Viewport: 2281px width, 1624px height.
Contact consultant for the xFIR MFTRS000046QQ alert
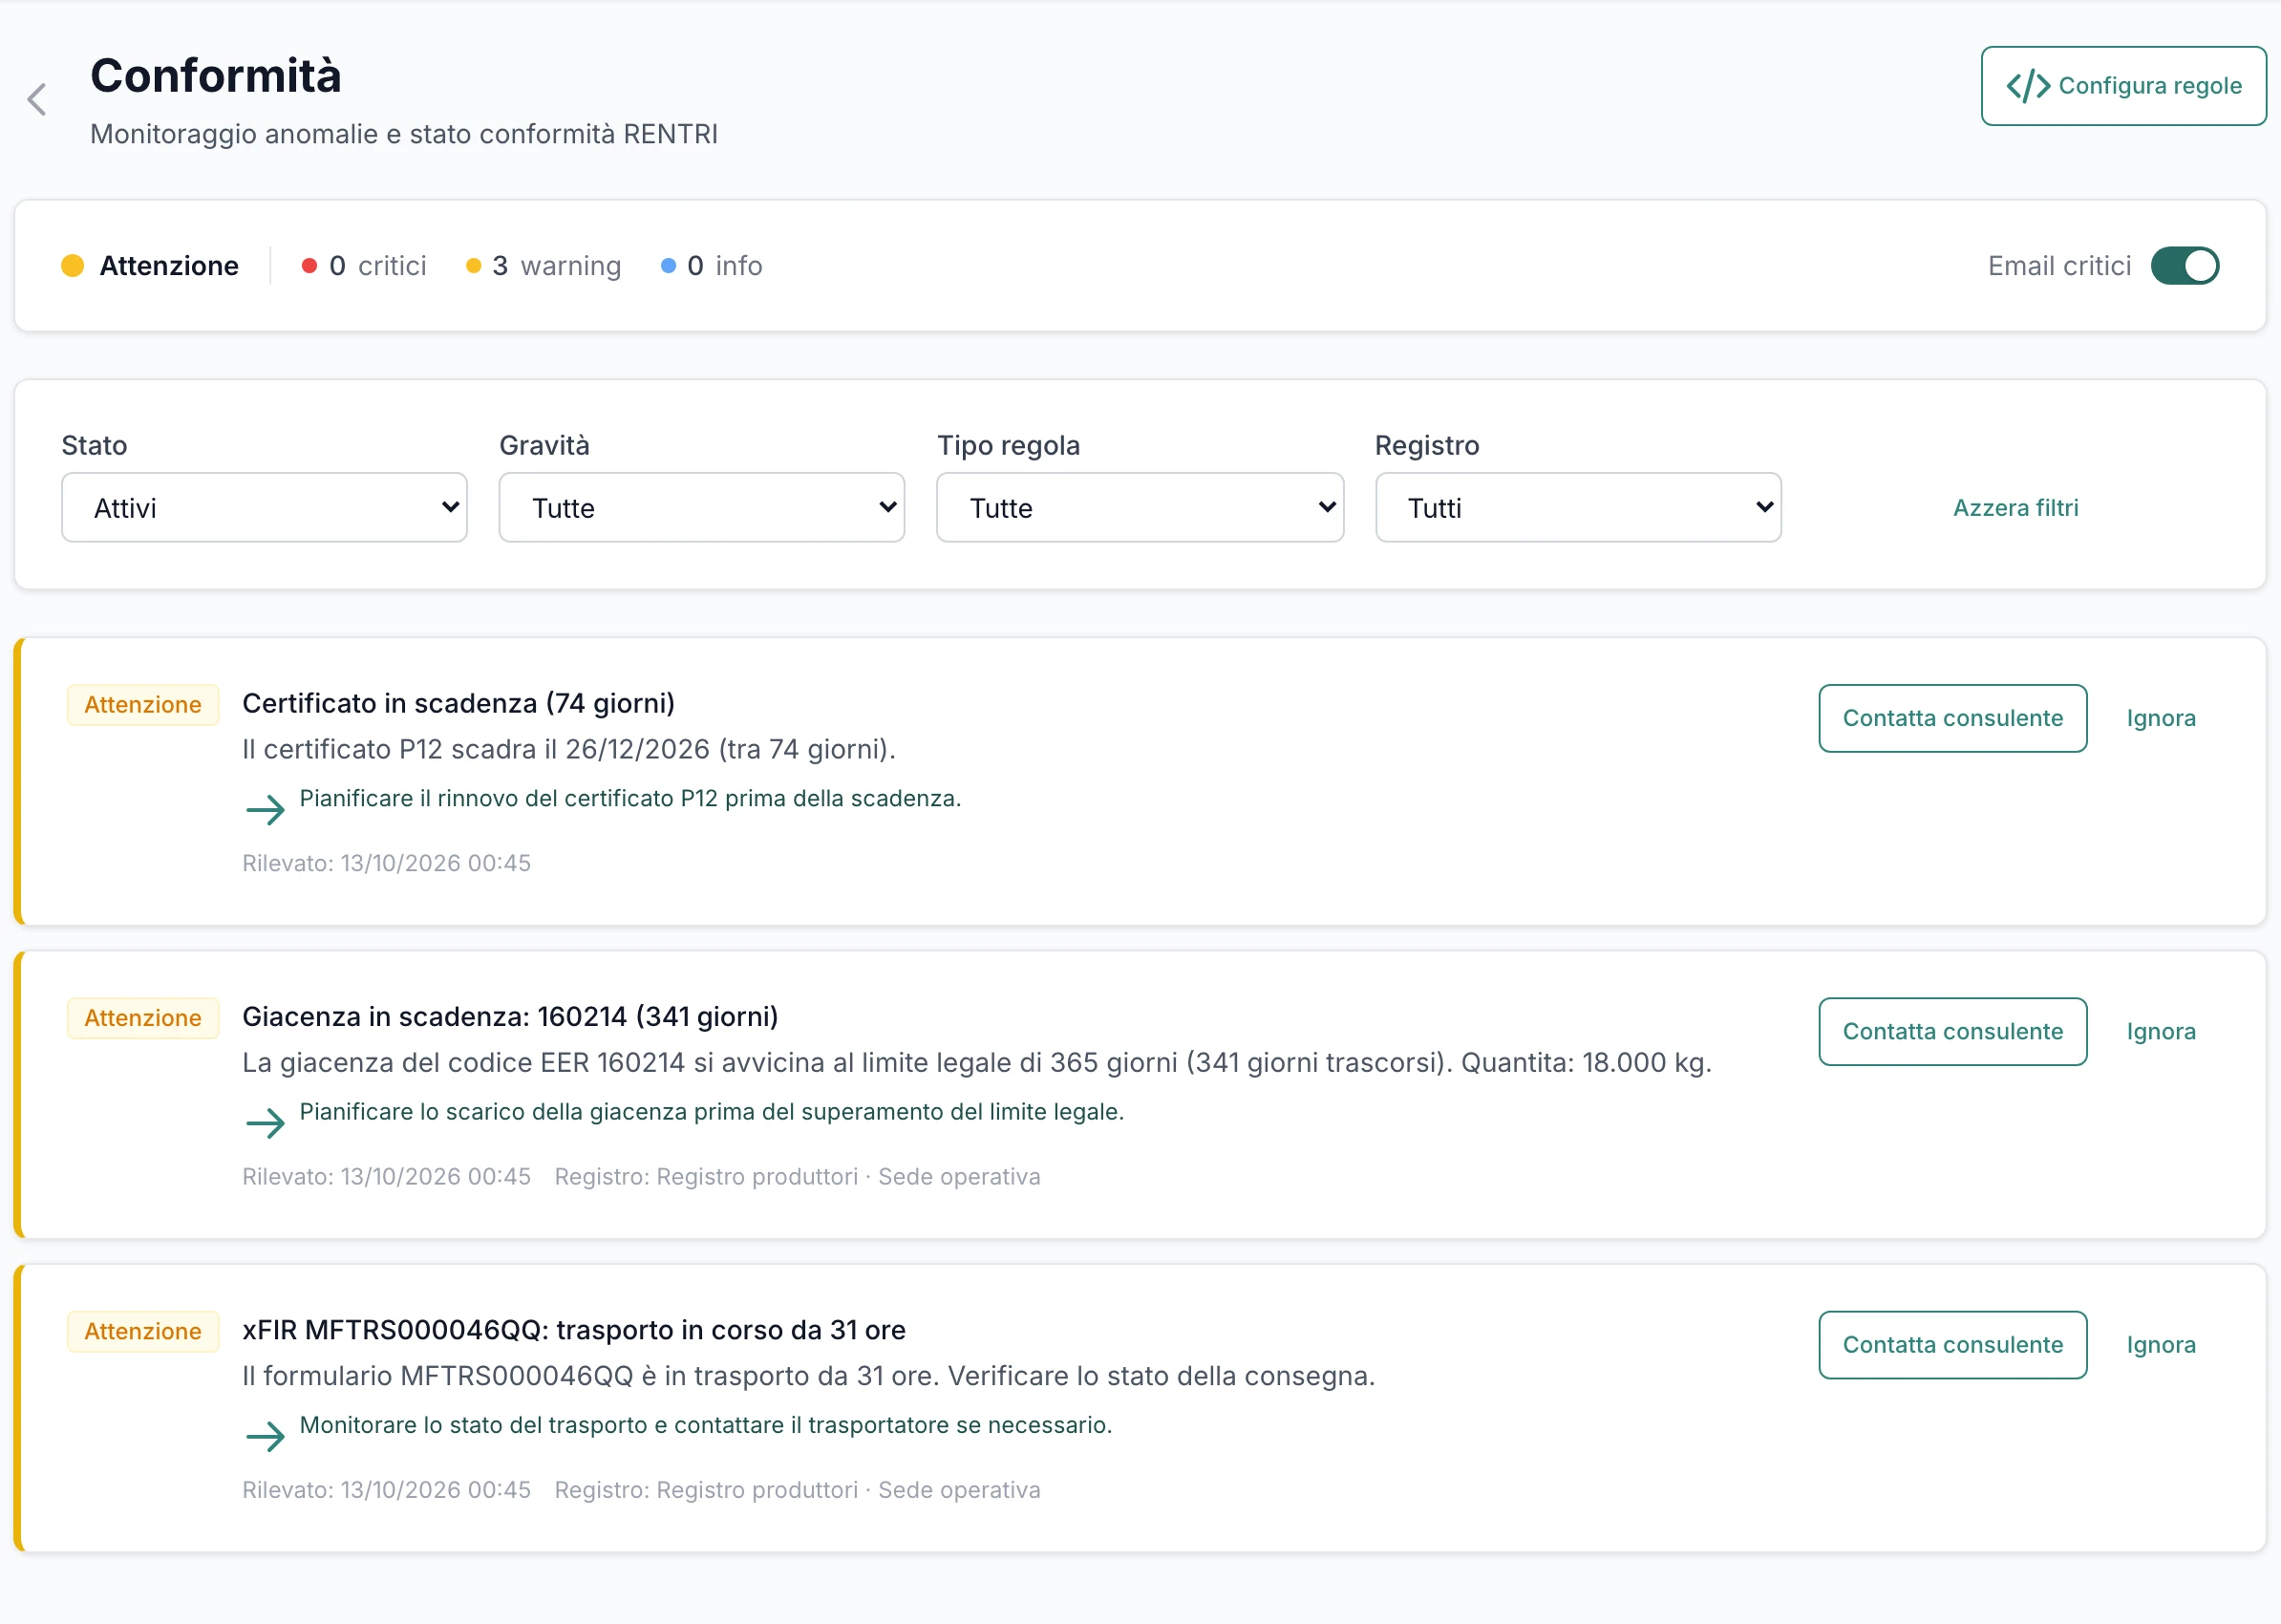click(x=1952, y=1344)
